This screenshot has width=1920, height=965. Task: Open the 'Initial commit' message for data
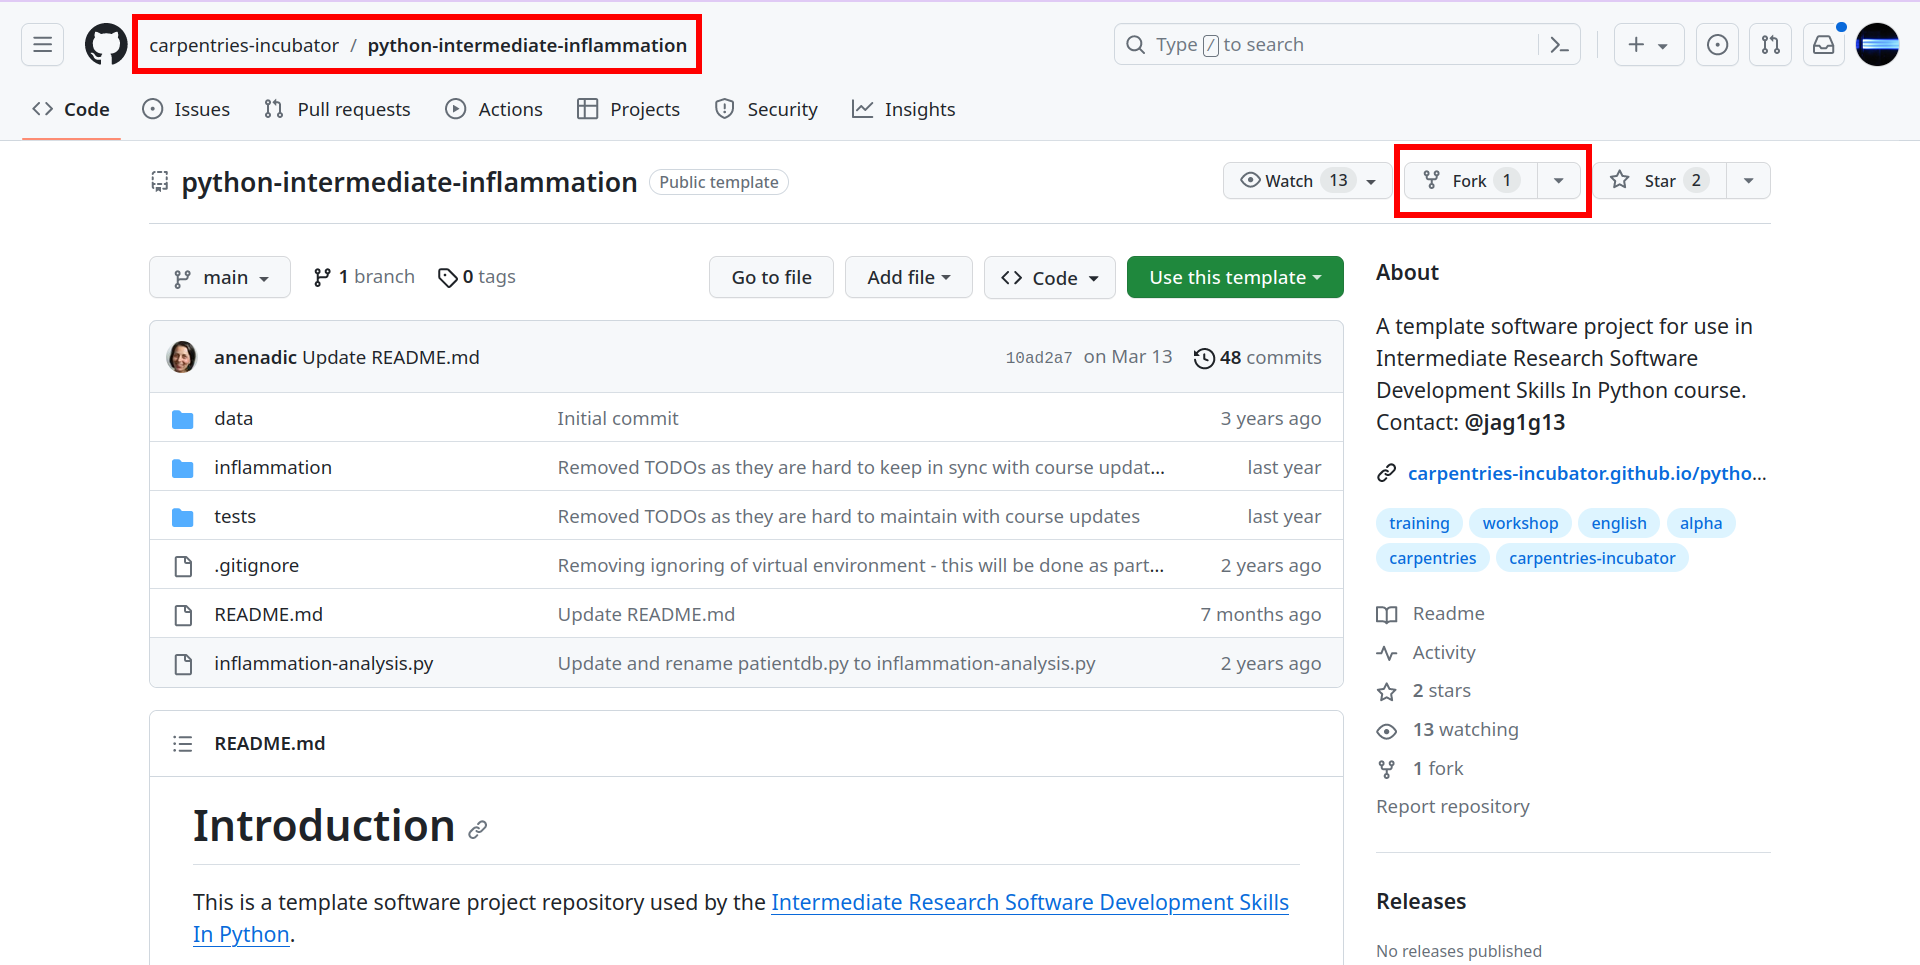point(618,419)
